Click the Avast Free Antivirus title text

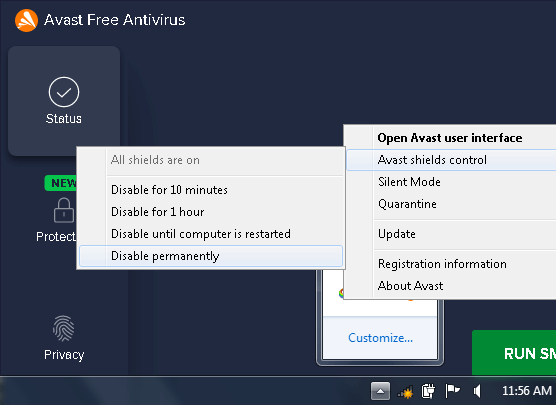pyautogui.click(x=115, y=20)
